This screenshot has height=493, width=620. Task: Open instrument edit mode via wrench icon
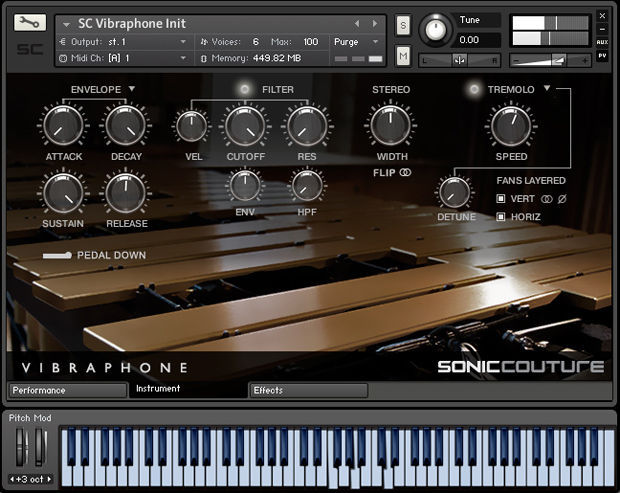[30, 23]
